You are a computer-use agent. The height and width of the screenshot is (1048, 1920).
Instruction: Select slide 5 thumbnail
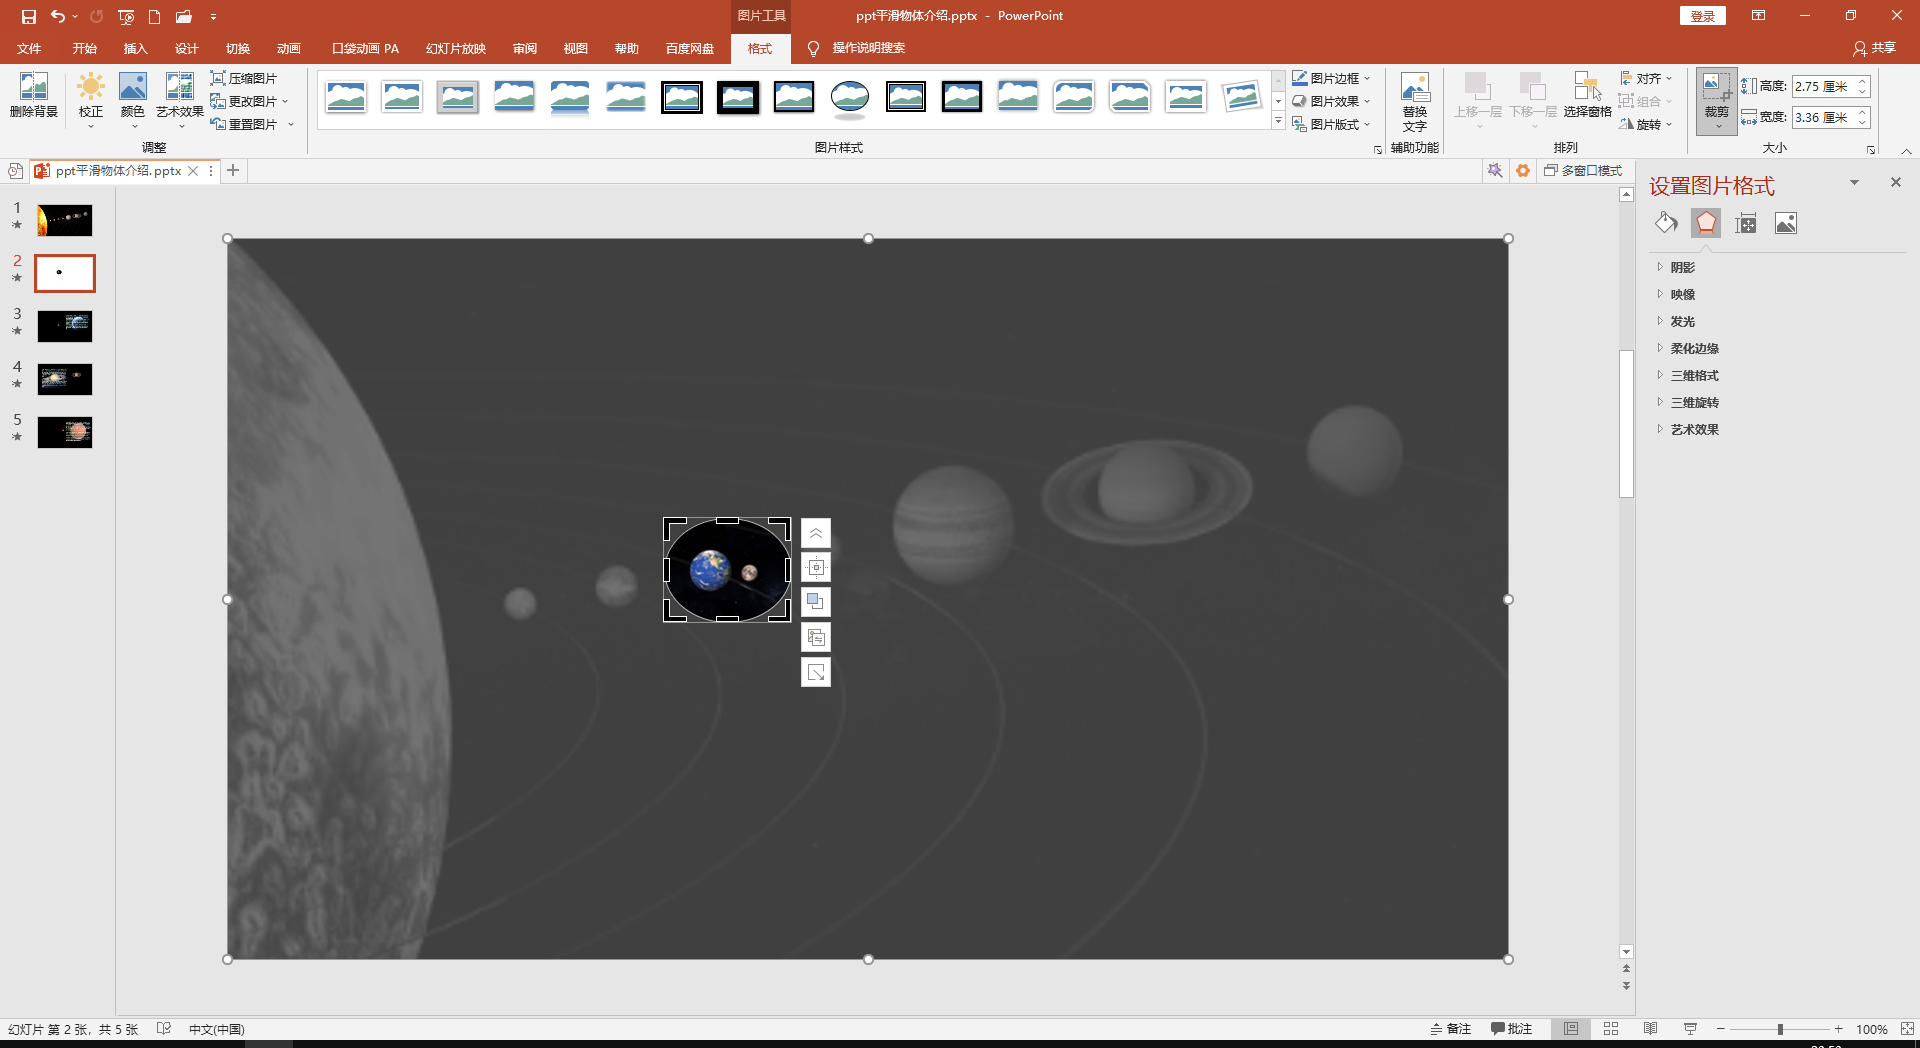point(65,432)
